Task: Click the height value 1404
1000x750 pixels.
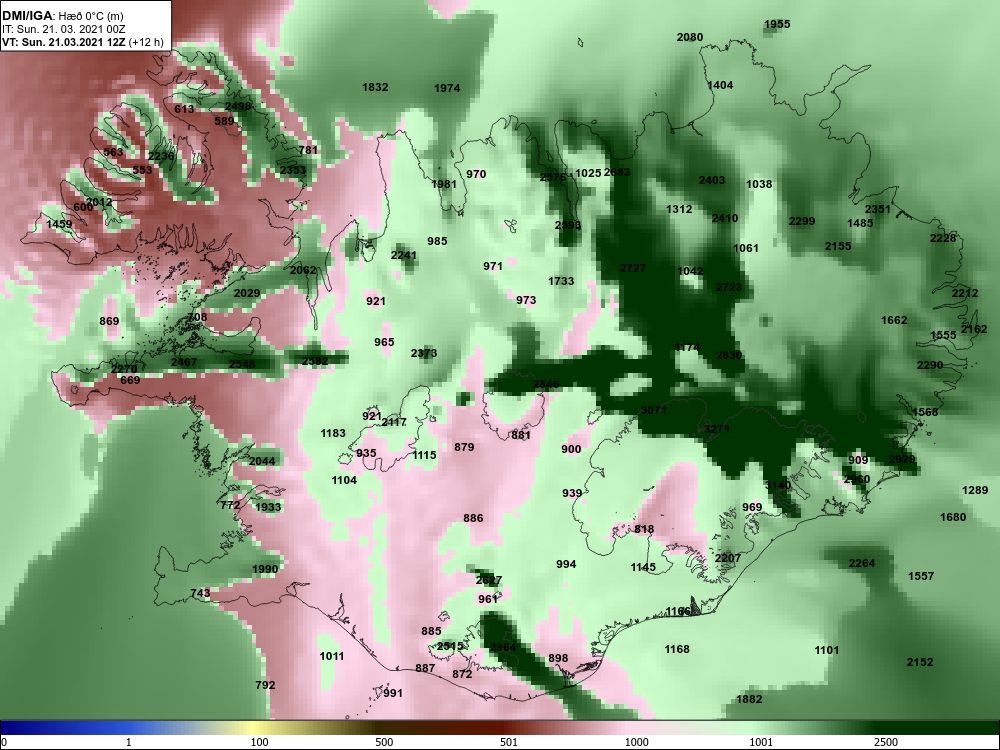Action: (720, 85)
